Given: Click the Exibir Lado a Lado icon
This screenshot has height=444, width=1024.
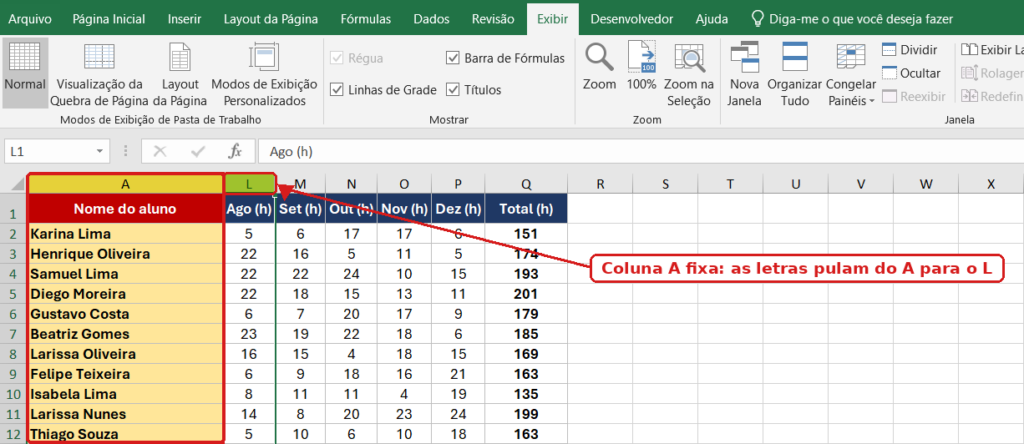Looking at the screenshot, I should coord(967,50).
